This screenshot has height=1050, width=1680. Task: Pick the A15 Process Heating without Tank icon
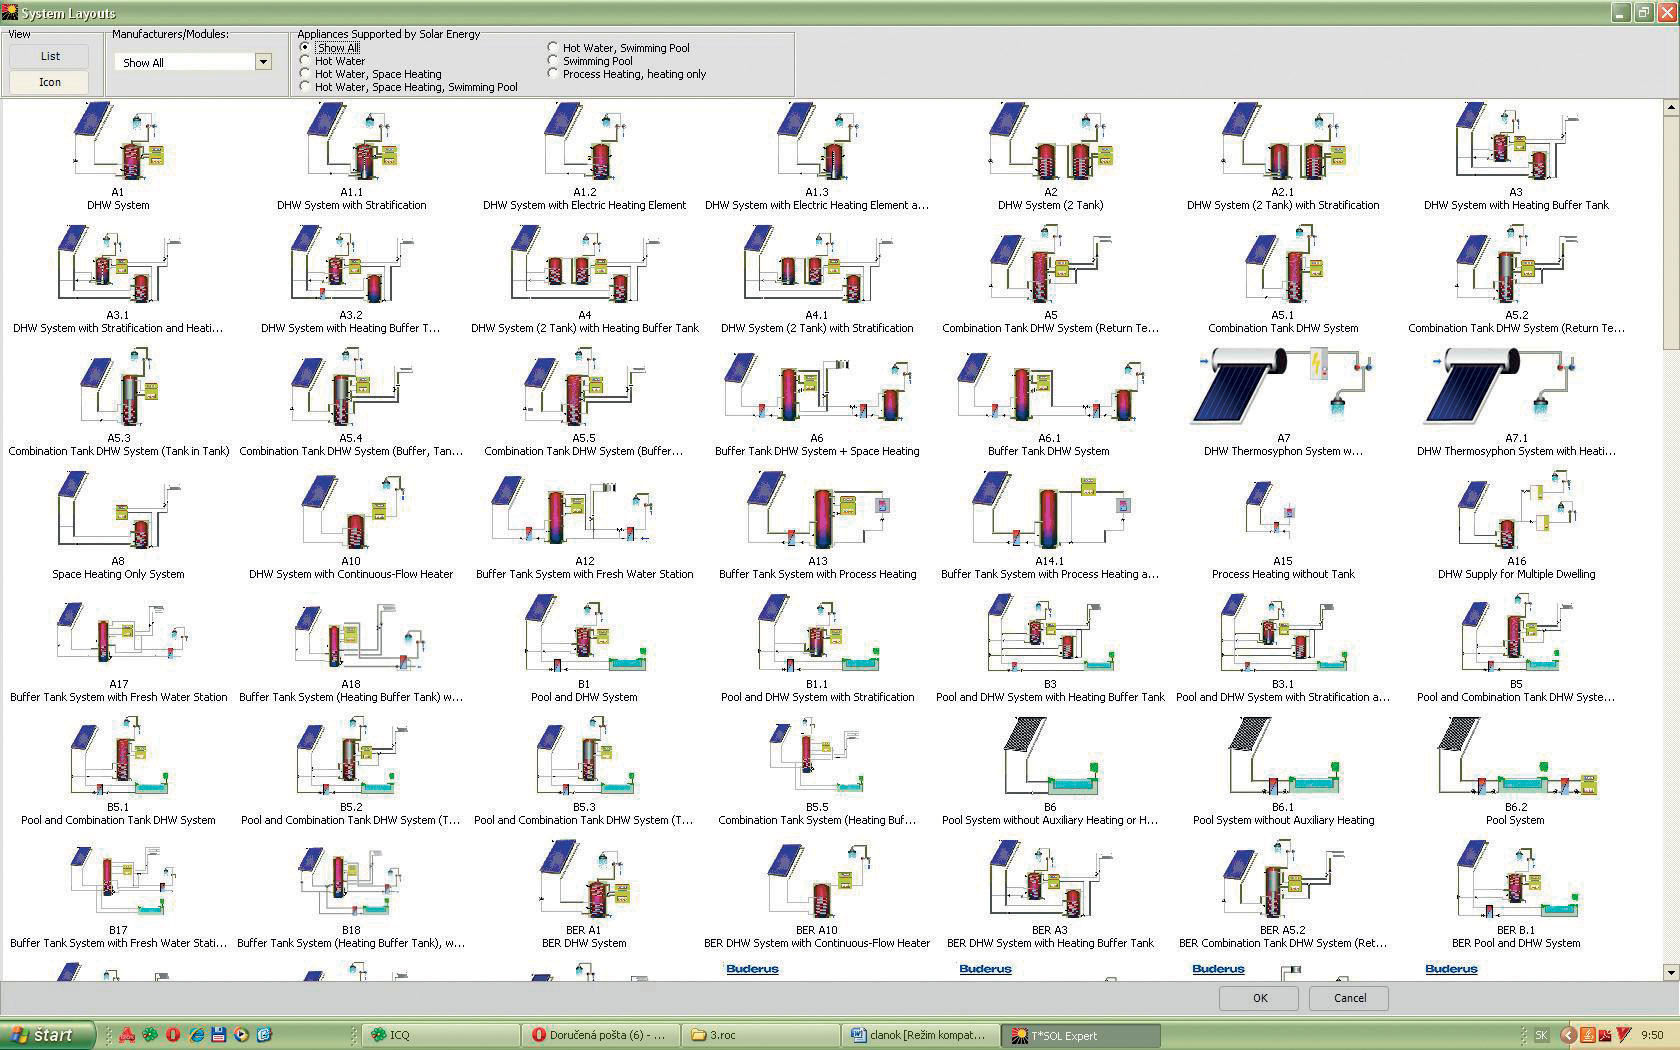click(x=1283, y=512)
